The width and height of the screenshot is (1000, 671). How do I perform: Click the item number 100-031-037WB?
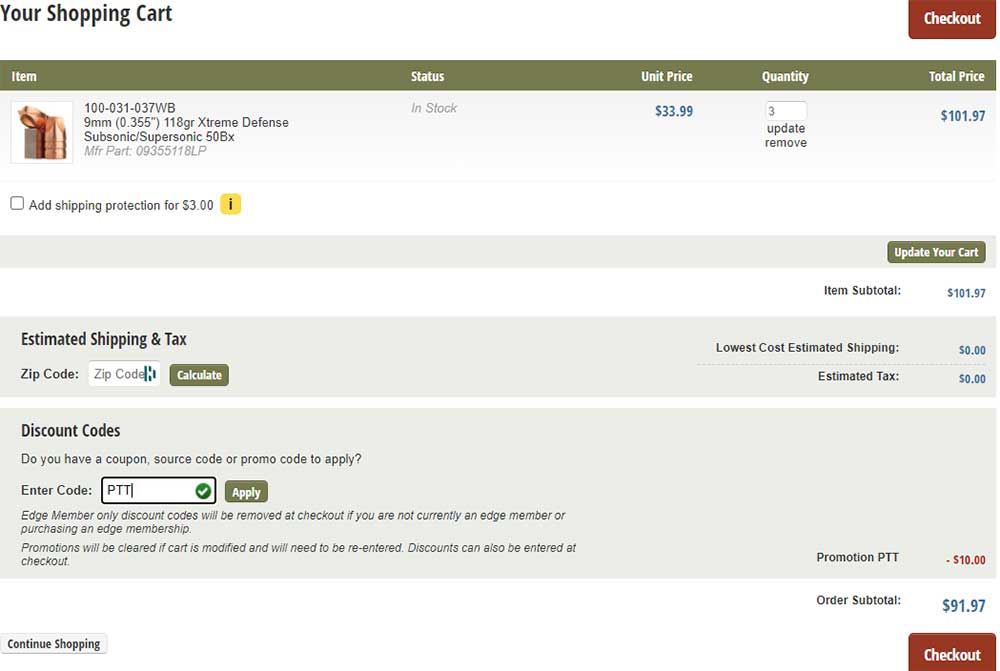click(x=130, y=108)
